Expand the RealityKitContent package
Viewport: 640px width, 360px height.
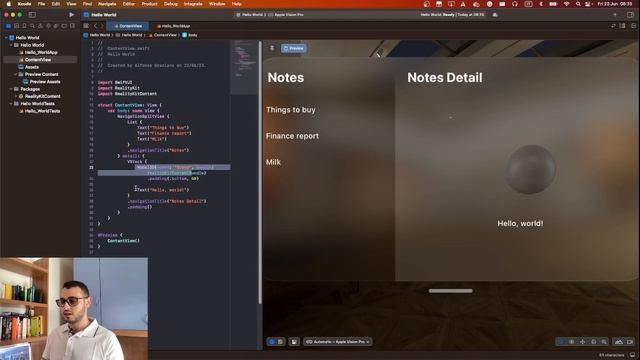(16, 96)
